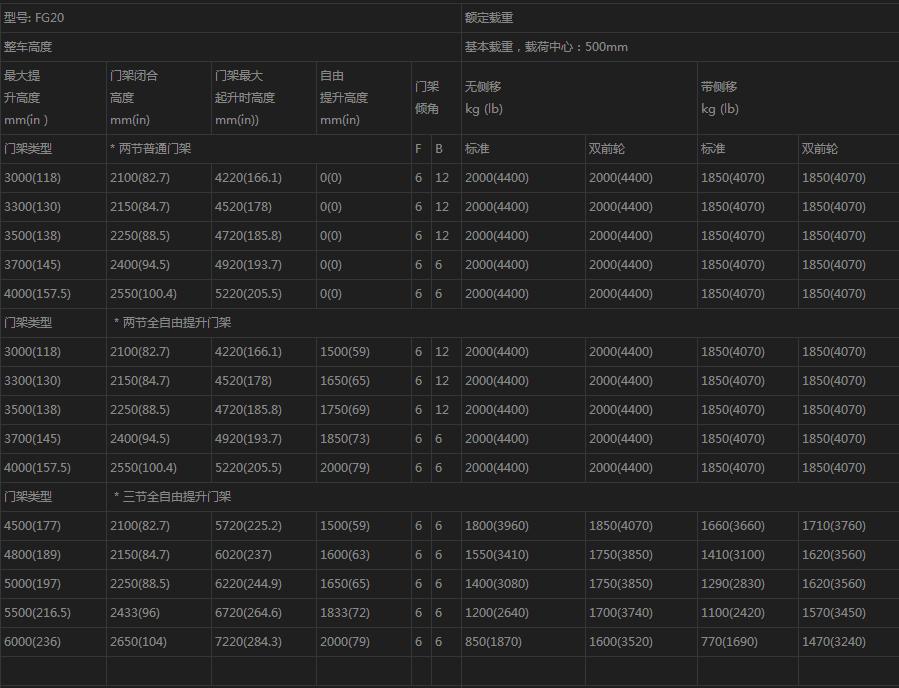
Task: Select the 基本载重 载荷中心 500mm cell
Action: pos(546,47)
